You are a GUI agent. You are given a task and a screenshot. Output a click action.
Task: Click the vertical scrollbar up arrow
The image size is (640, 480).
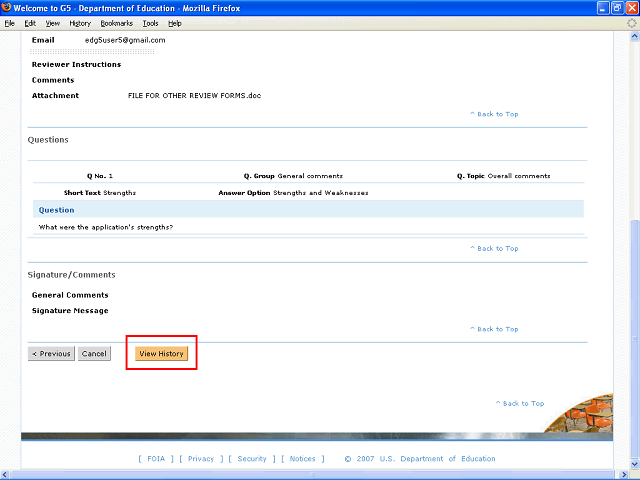coord(634,36)
